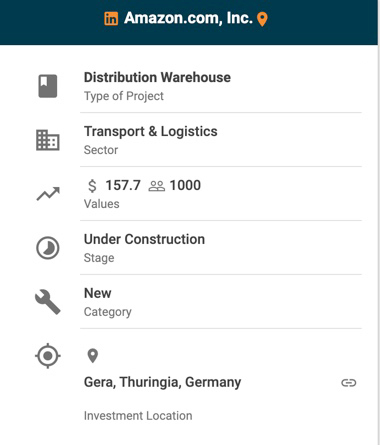Click the wrench icon for Category
The image size is (380, 445).
click(x=48, y=302)
